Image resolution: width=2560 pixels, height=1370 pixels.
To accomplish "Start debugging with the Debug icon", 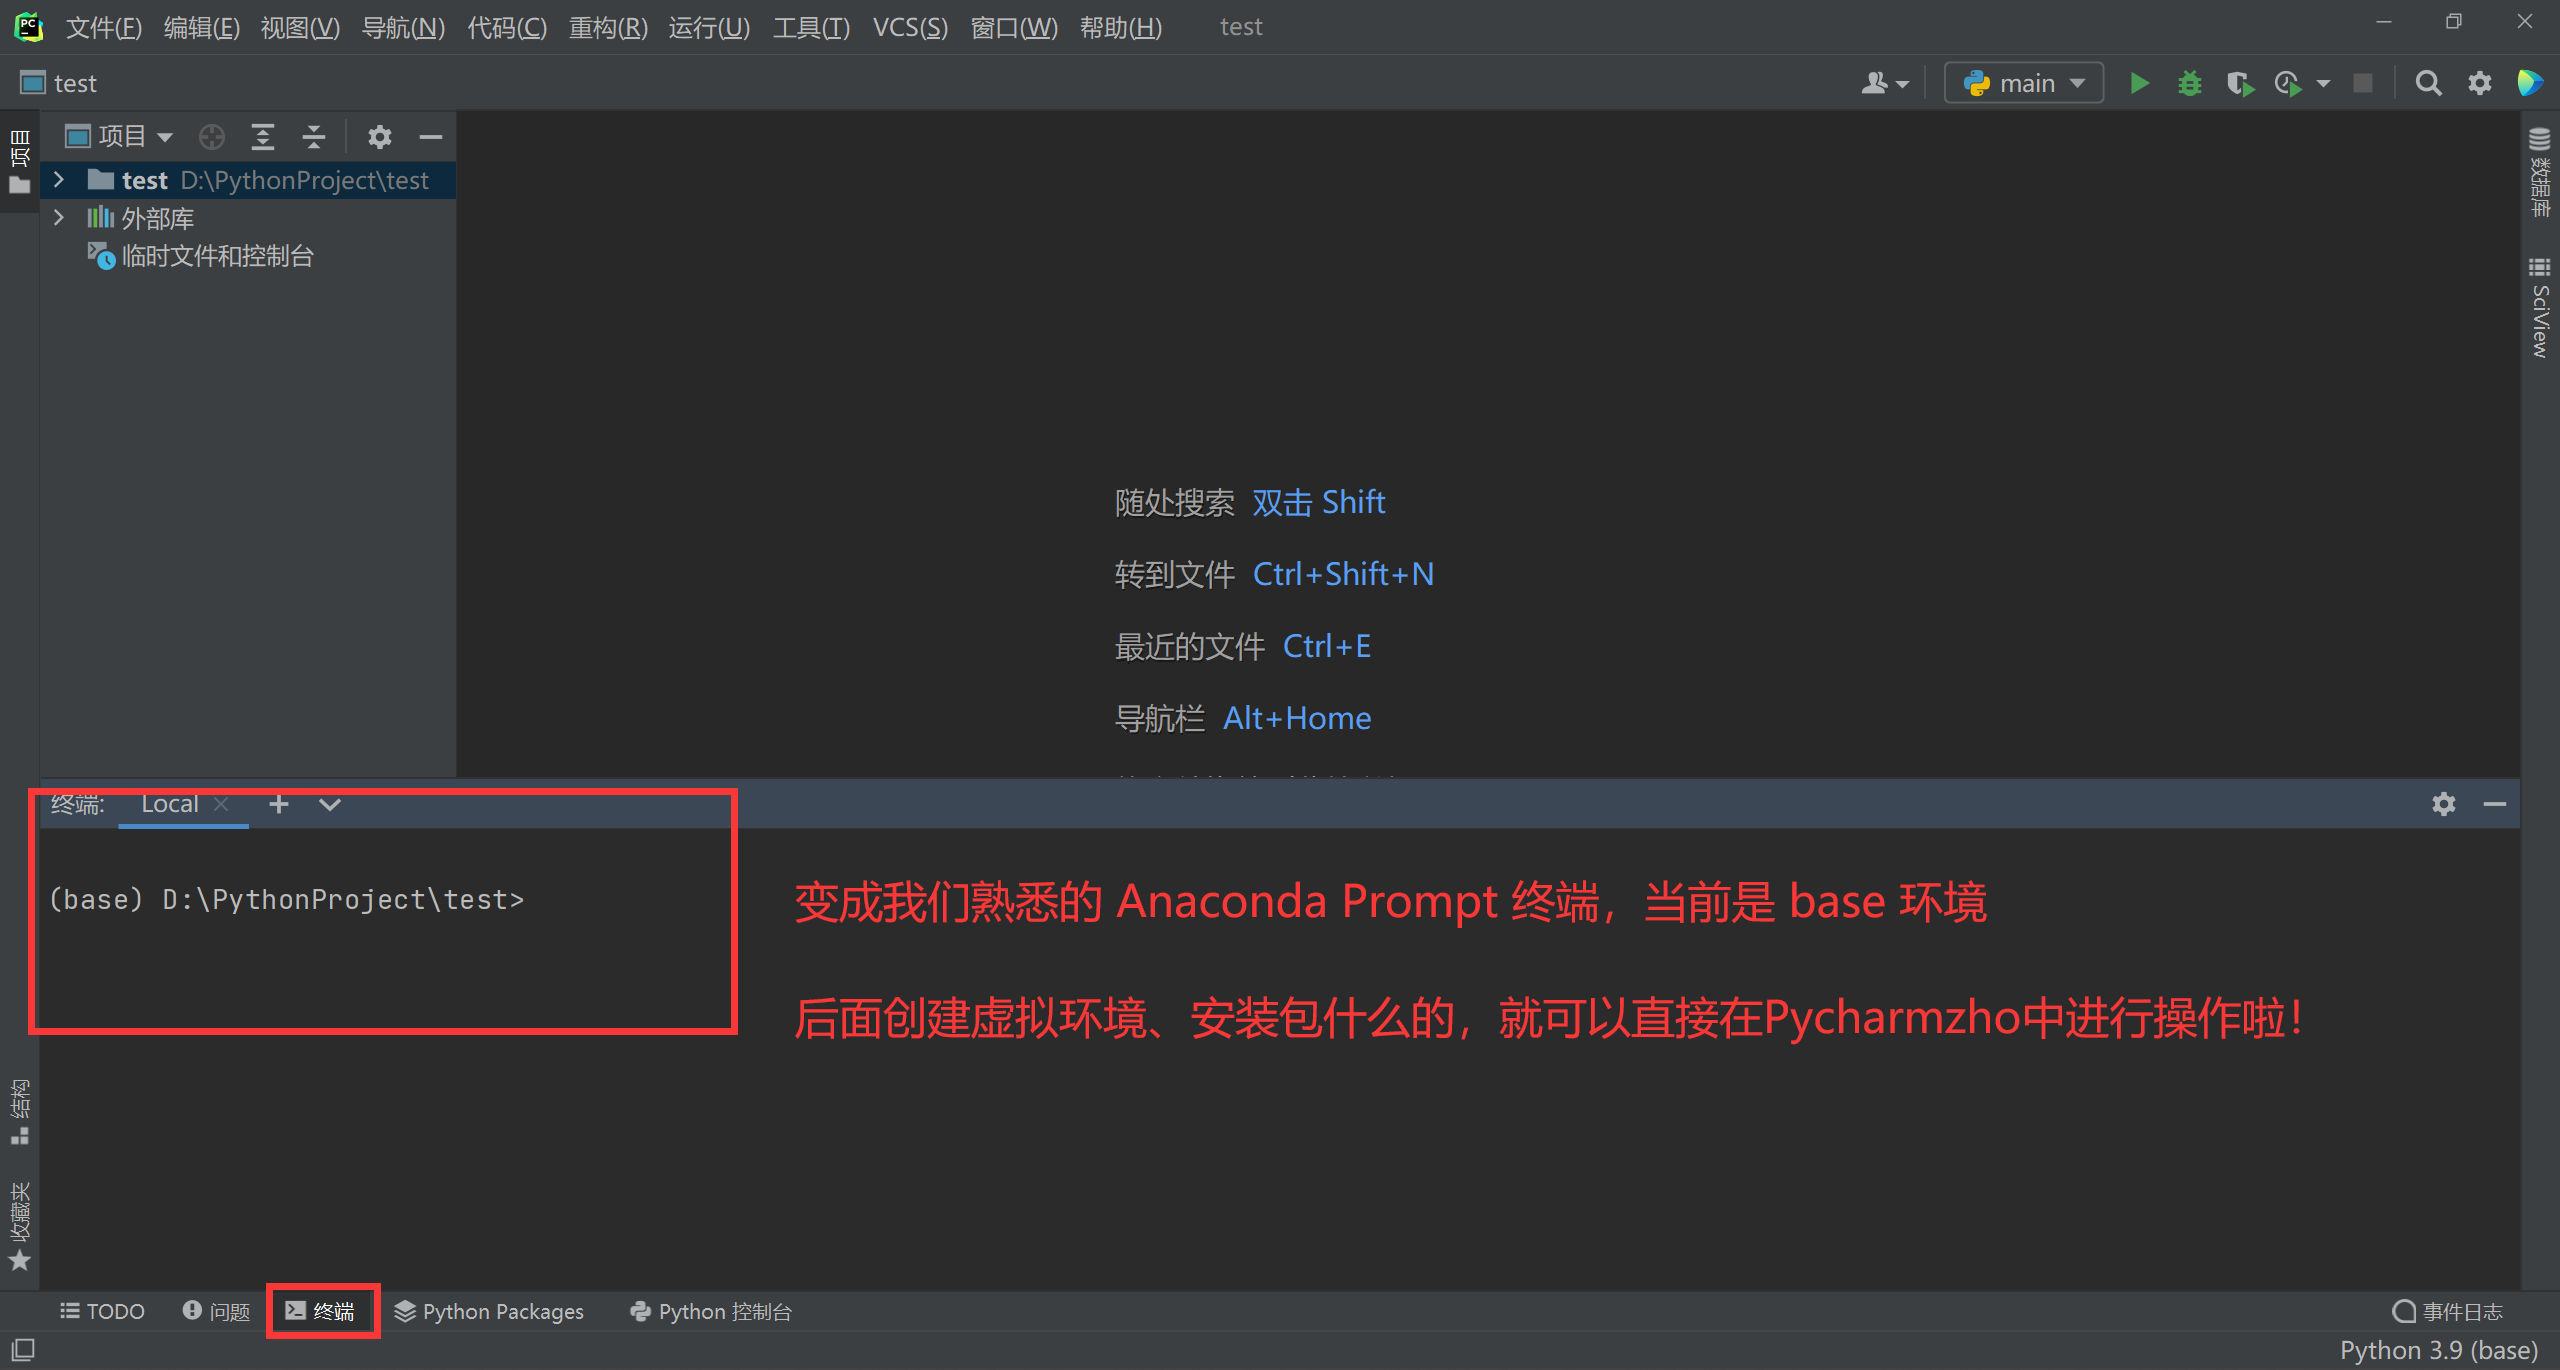I will 2190,82.
